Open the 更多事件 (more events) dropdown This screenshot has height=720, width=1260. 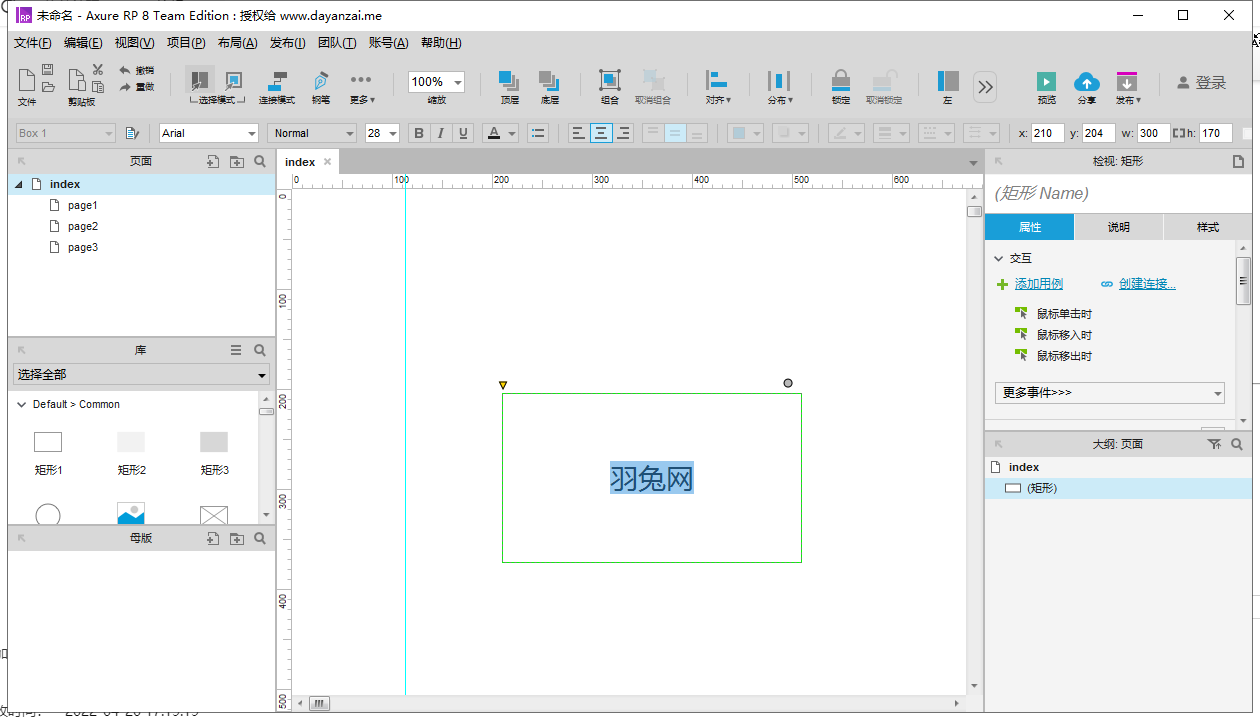(x=1110, y=393)
